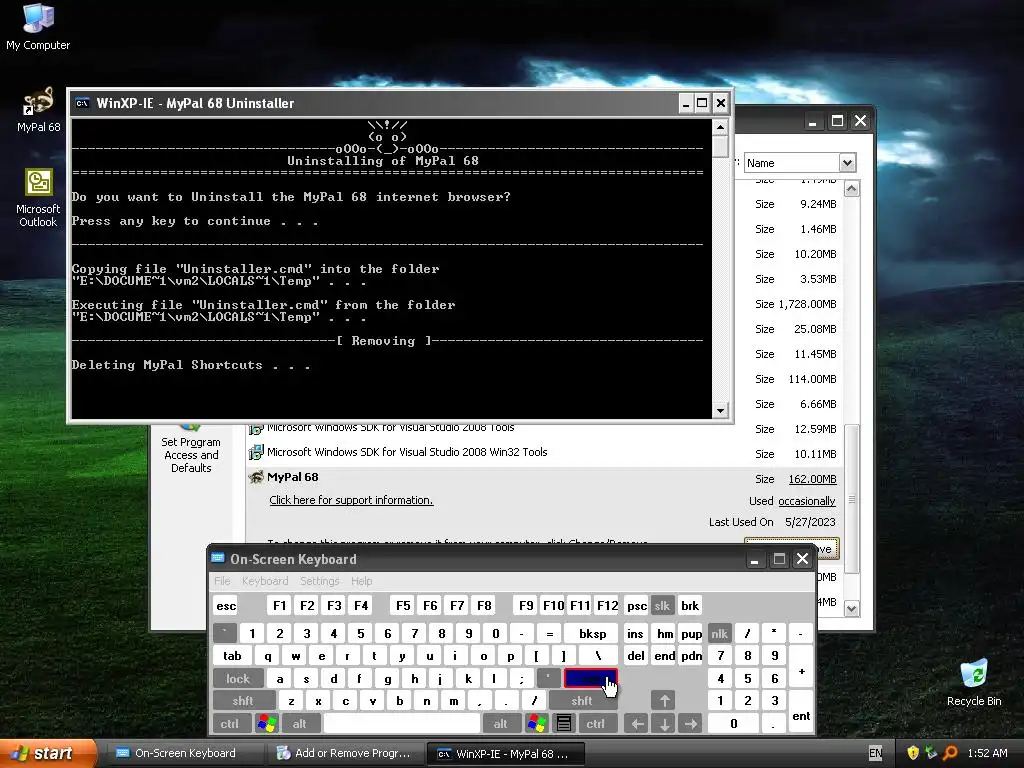The image size is (1024, 768).
Task: Click the 162.00MB size value for MyPal 68
Action: click(x=812, y=479)
